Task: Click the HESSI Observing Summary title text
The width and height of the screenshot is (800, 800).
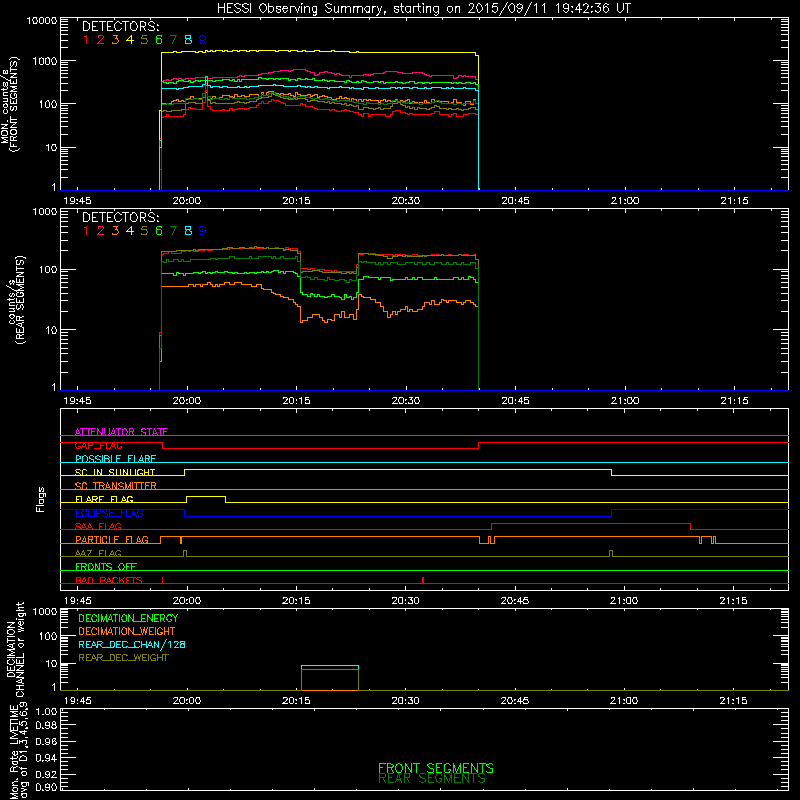Action: (x=423, y=9)
